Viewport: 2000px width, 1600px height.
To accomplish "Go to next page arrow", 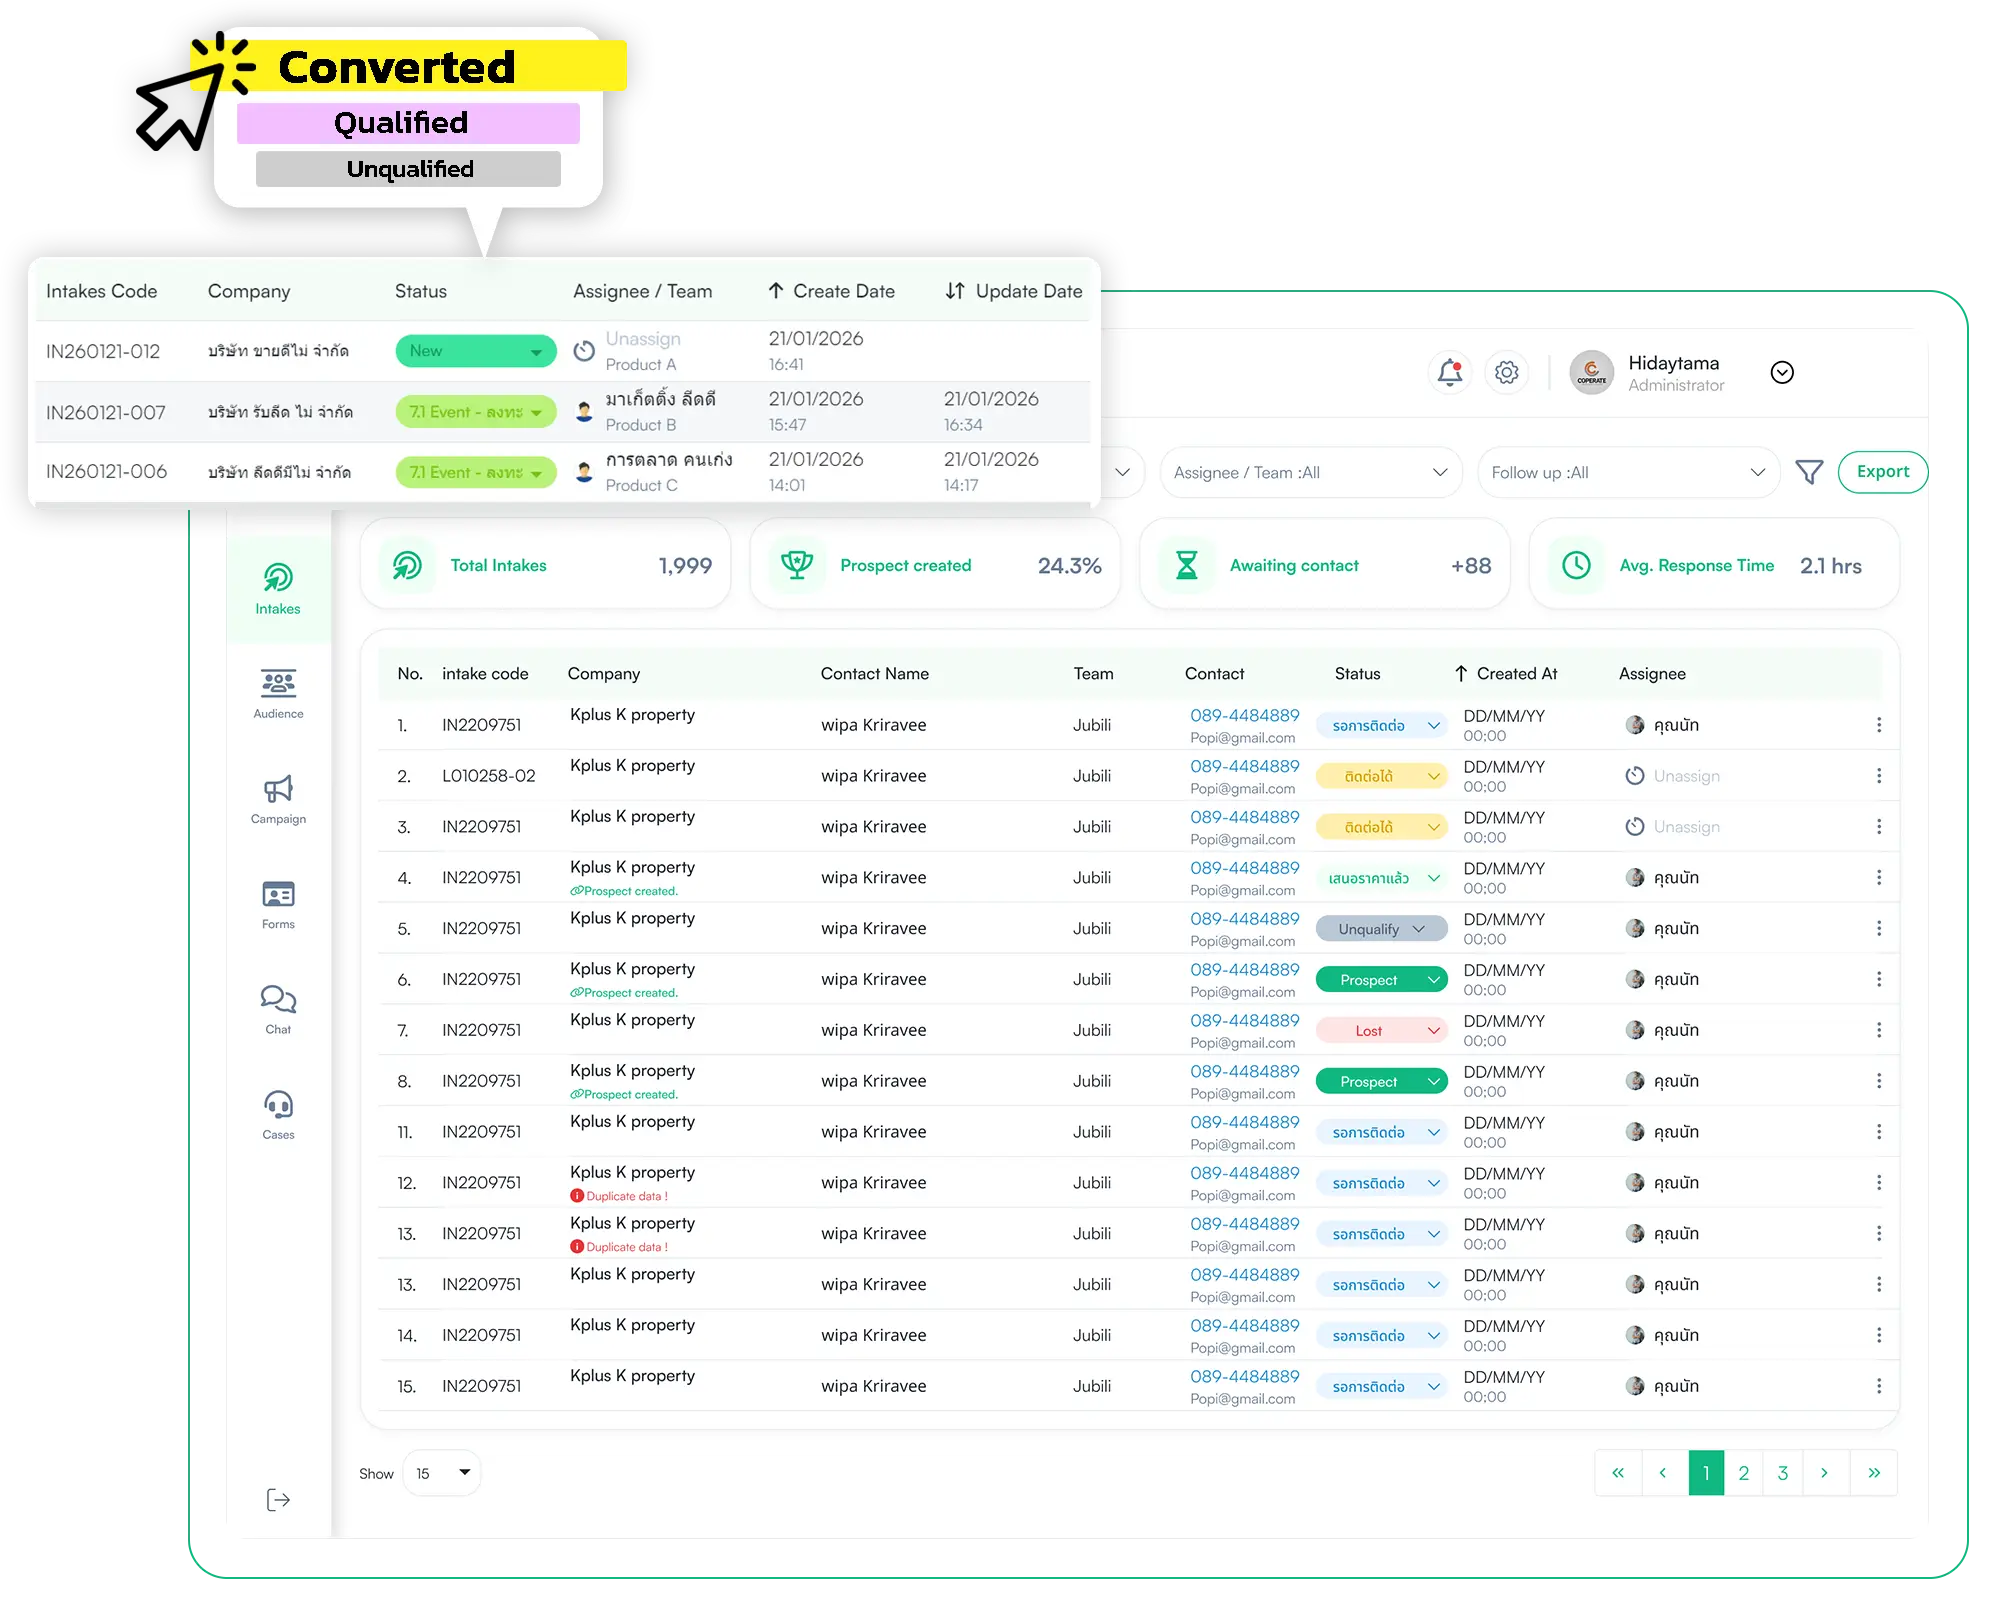I will (x=1825, y=1473).
